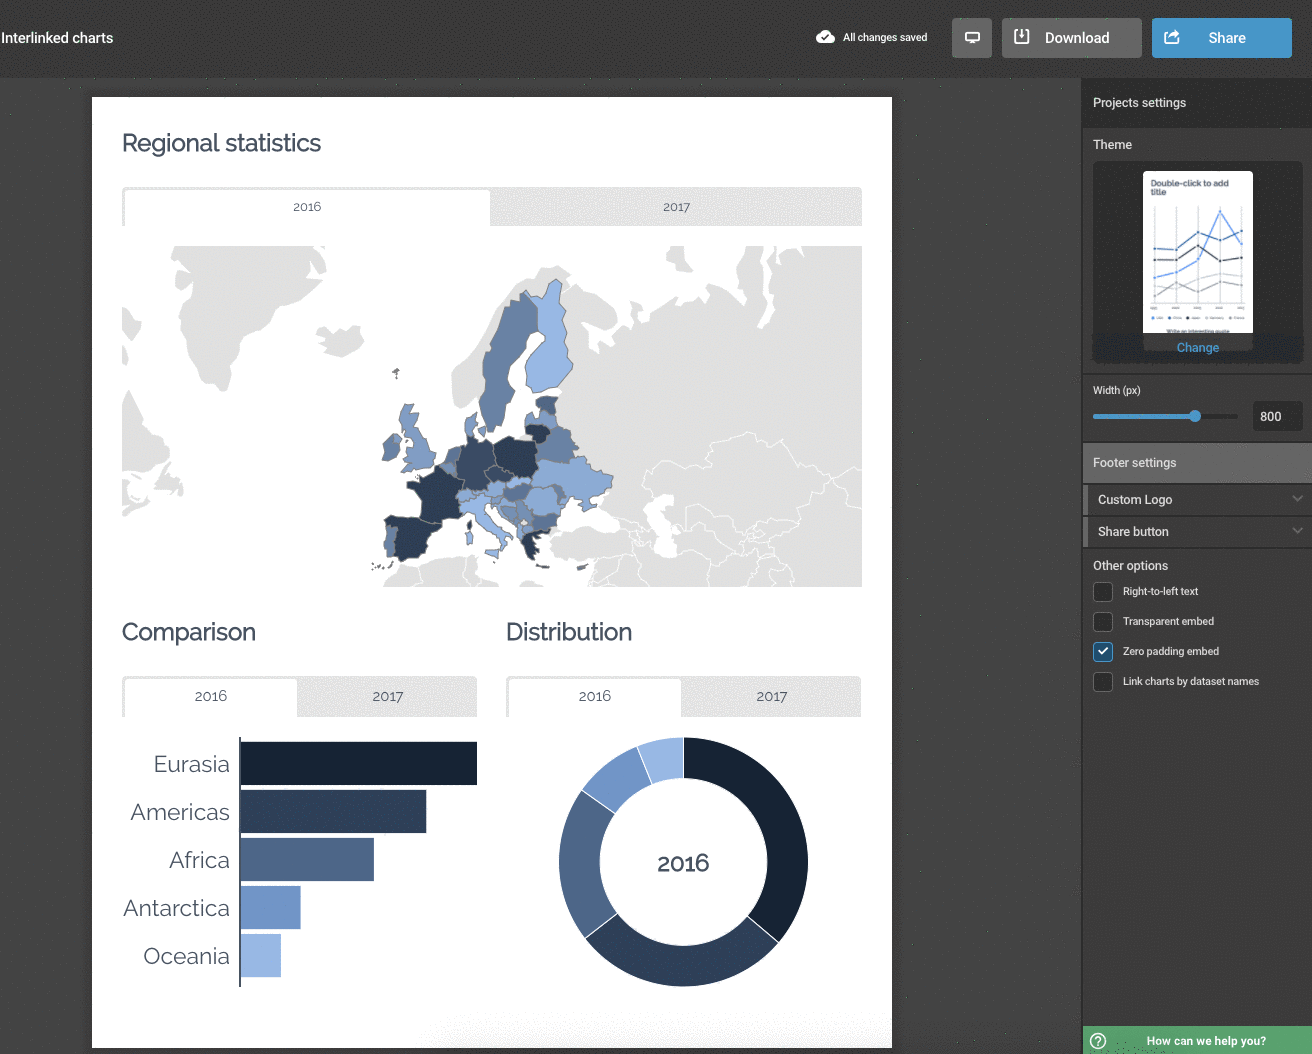The height and width of the screenshot is (1054, 1312).
Task: Toggle Transparent embed option
Action: (1103, 622)
